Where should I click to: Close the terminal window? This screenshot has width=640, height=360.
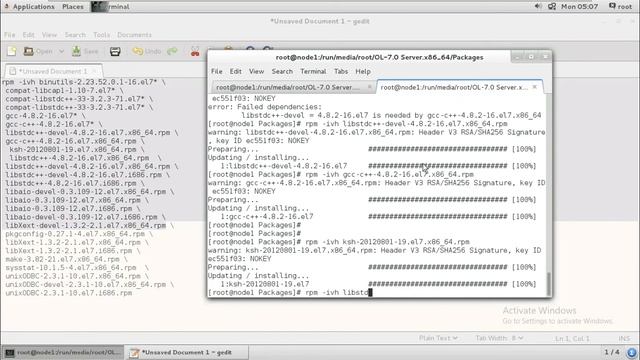(x=545, y=57)
